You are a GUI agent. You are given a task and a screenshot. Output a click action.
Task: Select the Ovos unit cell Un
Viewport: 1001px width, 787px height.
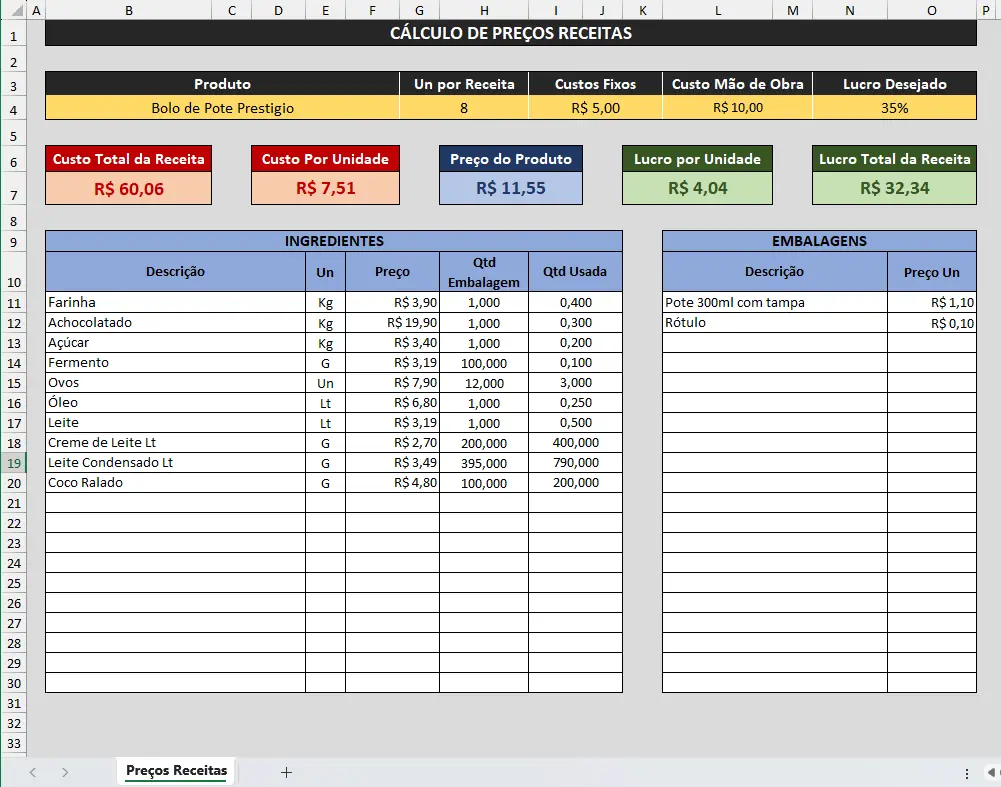[x=326, y=382]
